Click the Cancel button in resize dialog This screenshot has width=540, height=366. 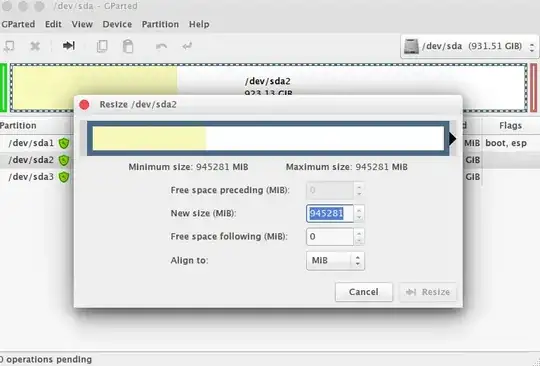click(x=364, y=292)
